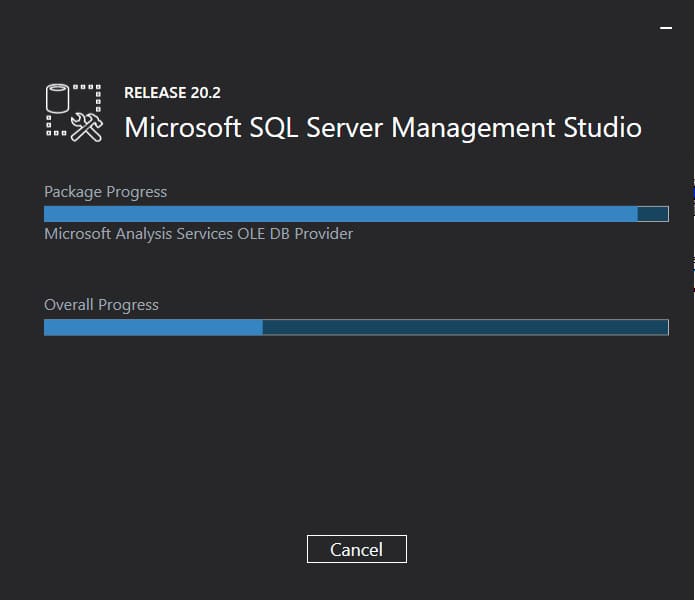Click the wrench and screwdriver logo graphic
Image resolution: width=695 pixels, height=600 pixels.
(87, 127)
